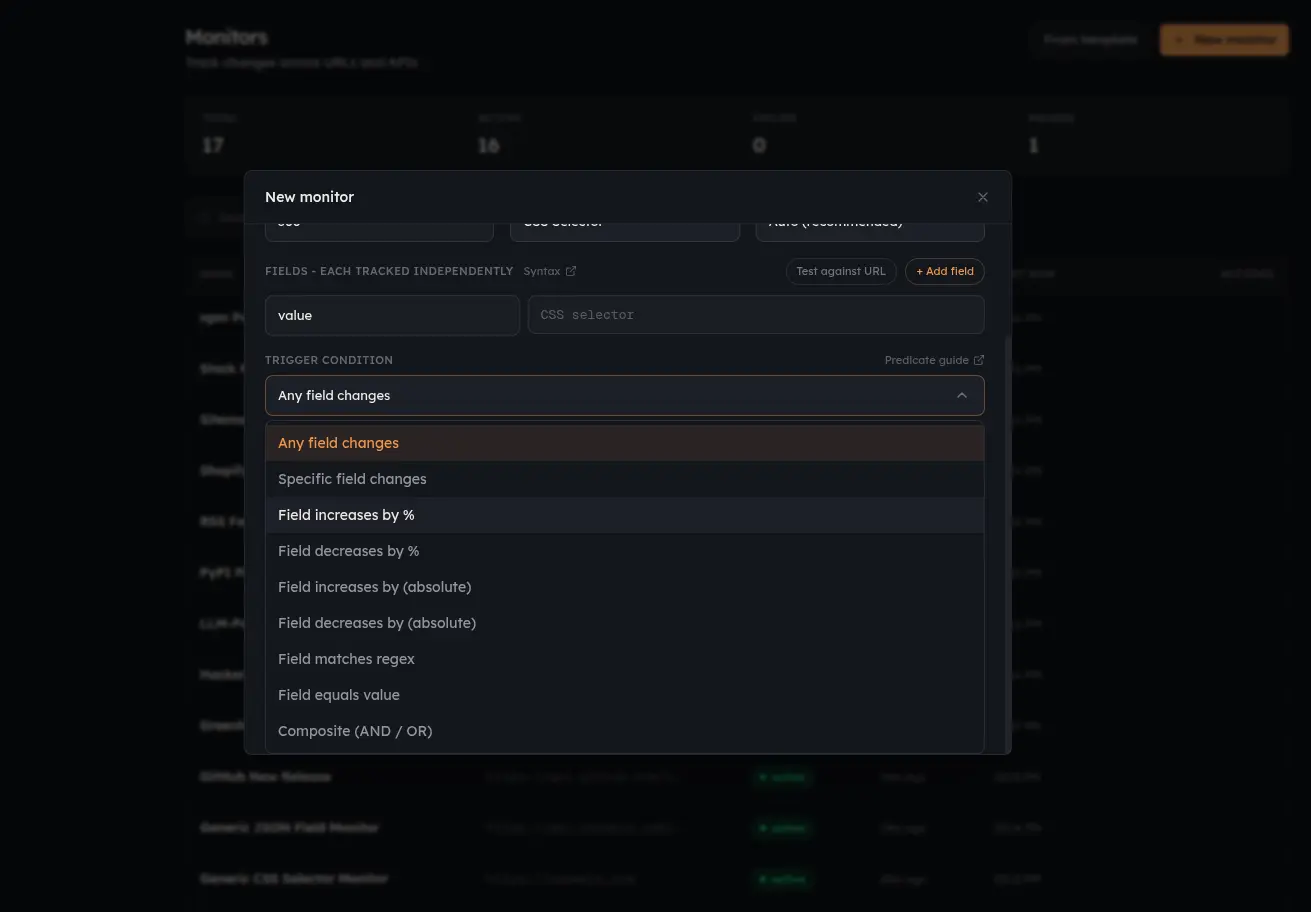The width and height of the screenshot is (1311, 912).
Task: Select Any field changes option
Action: click(625, 443)
